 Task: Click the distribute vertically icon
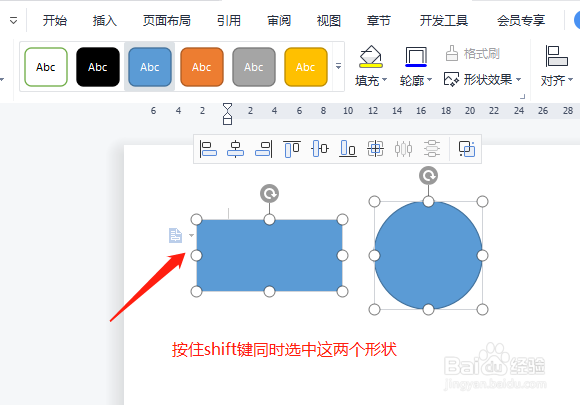pos(432,149)
